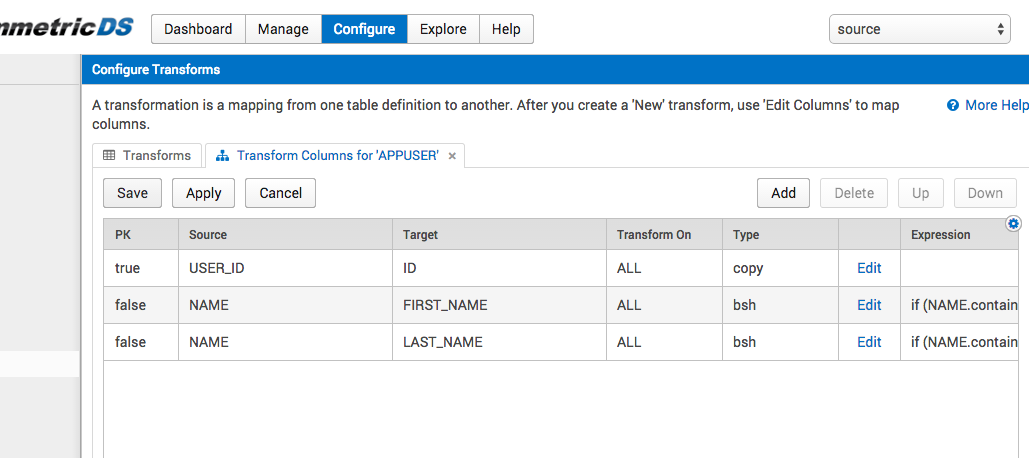This screenshot has width=1029, height=458.
Task: Add a new transform column
Action: (784, 193)
